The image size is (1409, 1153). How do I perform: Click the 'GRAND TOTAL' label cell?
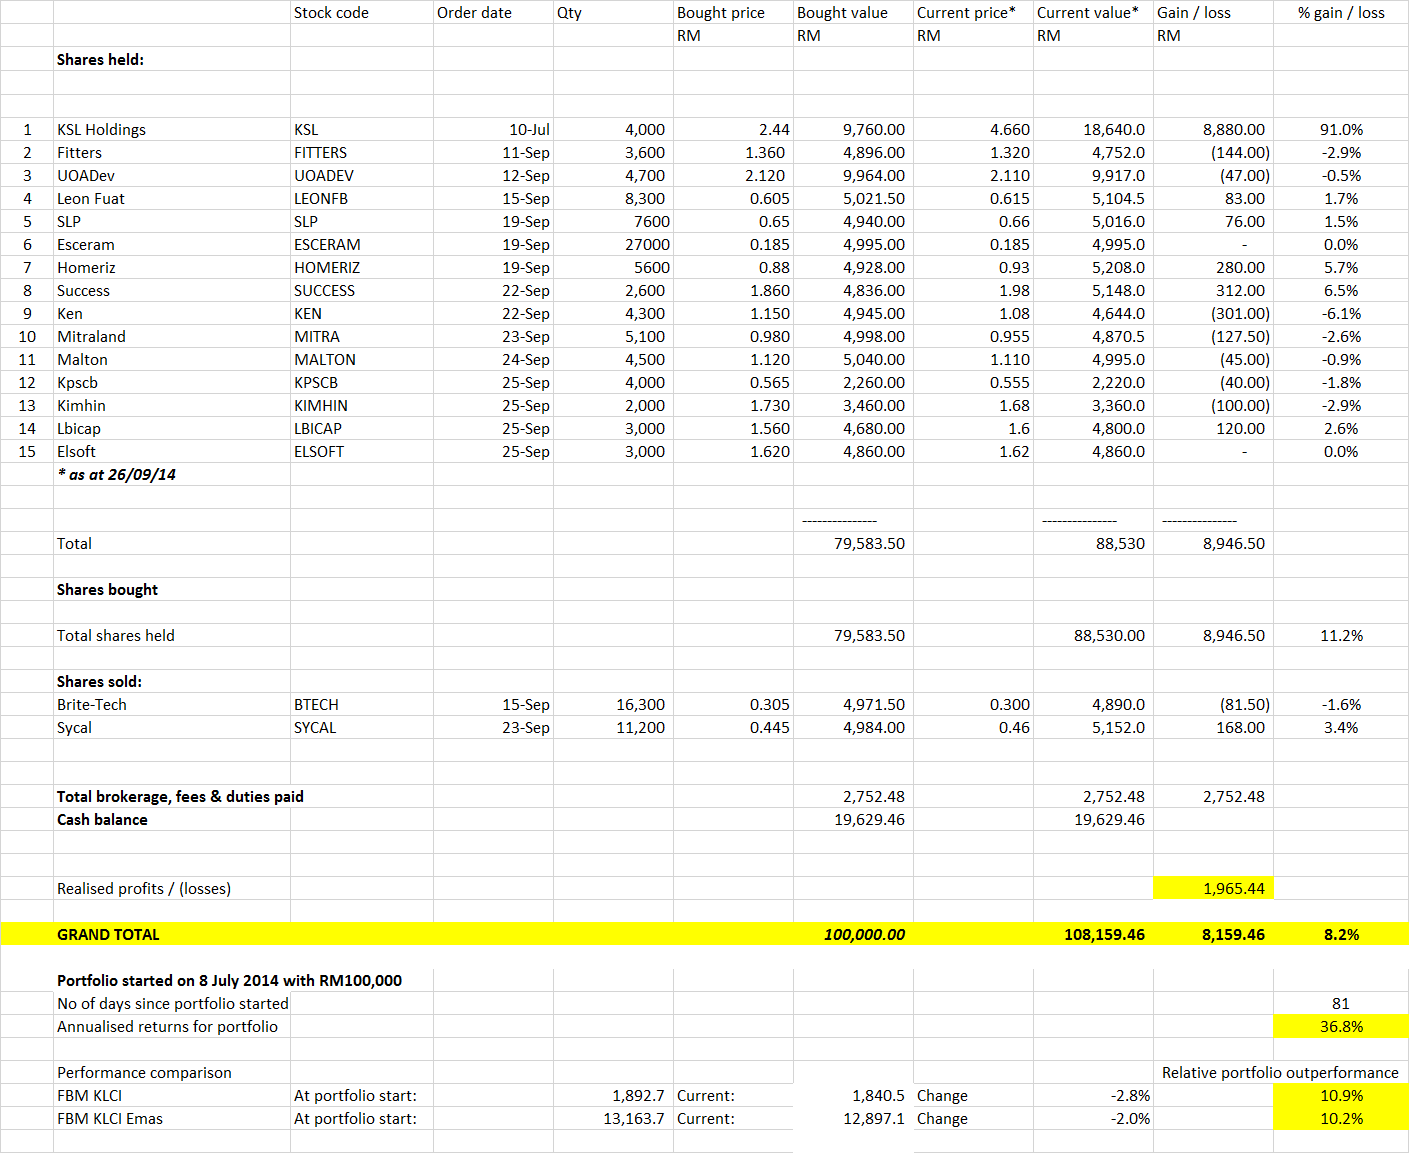click(x=172, y=934)
